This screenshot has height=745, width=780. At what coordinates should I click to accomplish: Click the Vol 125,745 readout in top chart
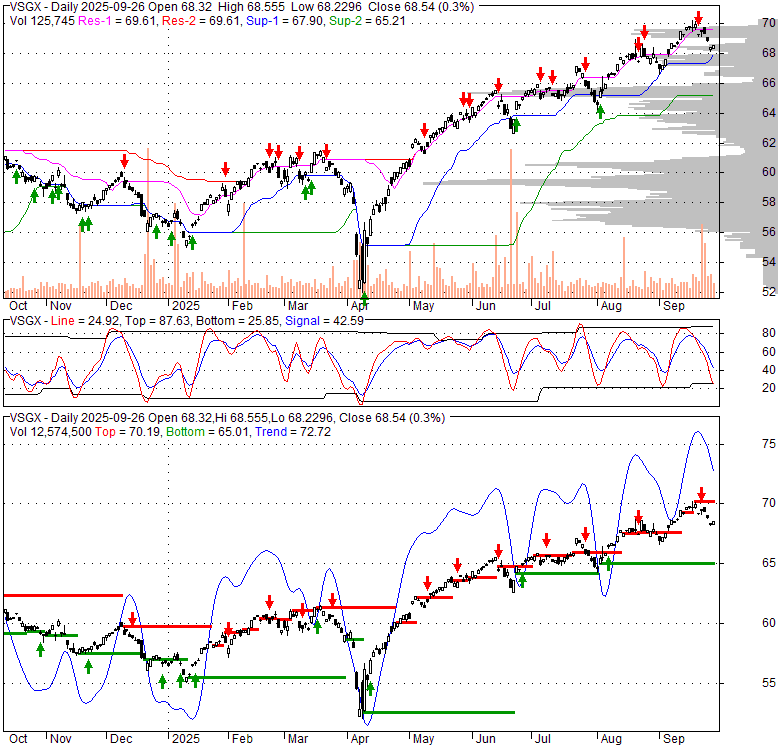pos(42,21)
